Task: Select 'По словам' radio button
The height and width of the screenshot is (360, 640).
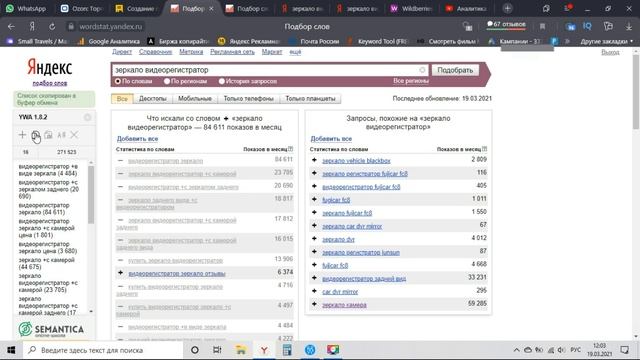Action: pos(118,82)
